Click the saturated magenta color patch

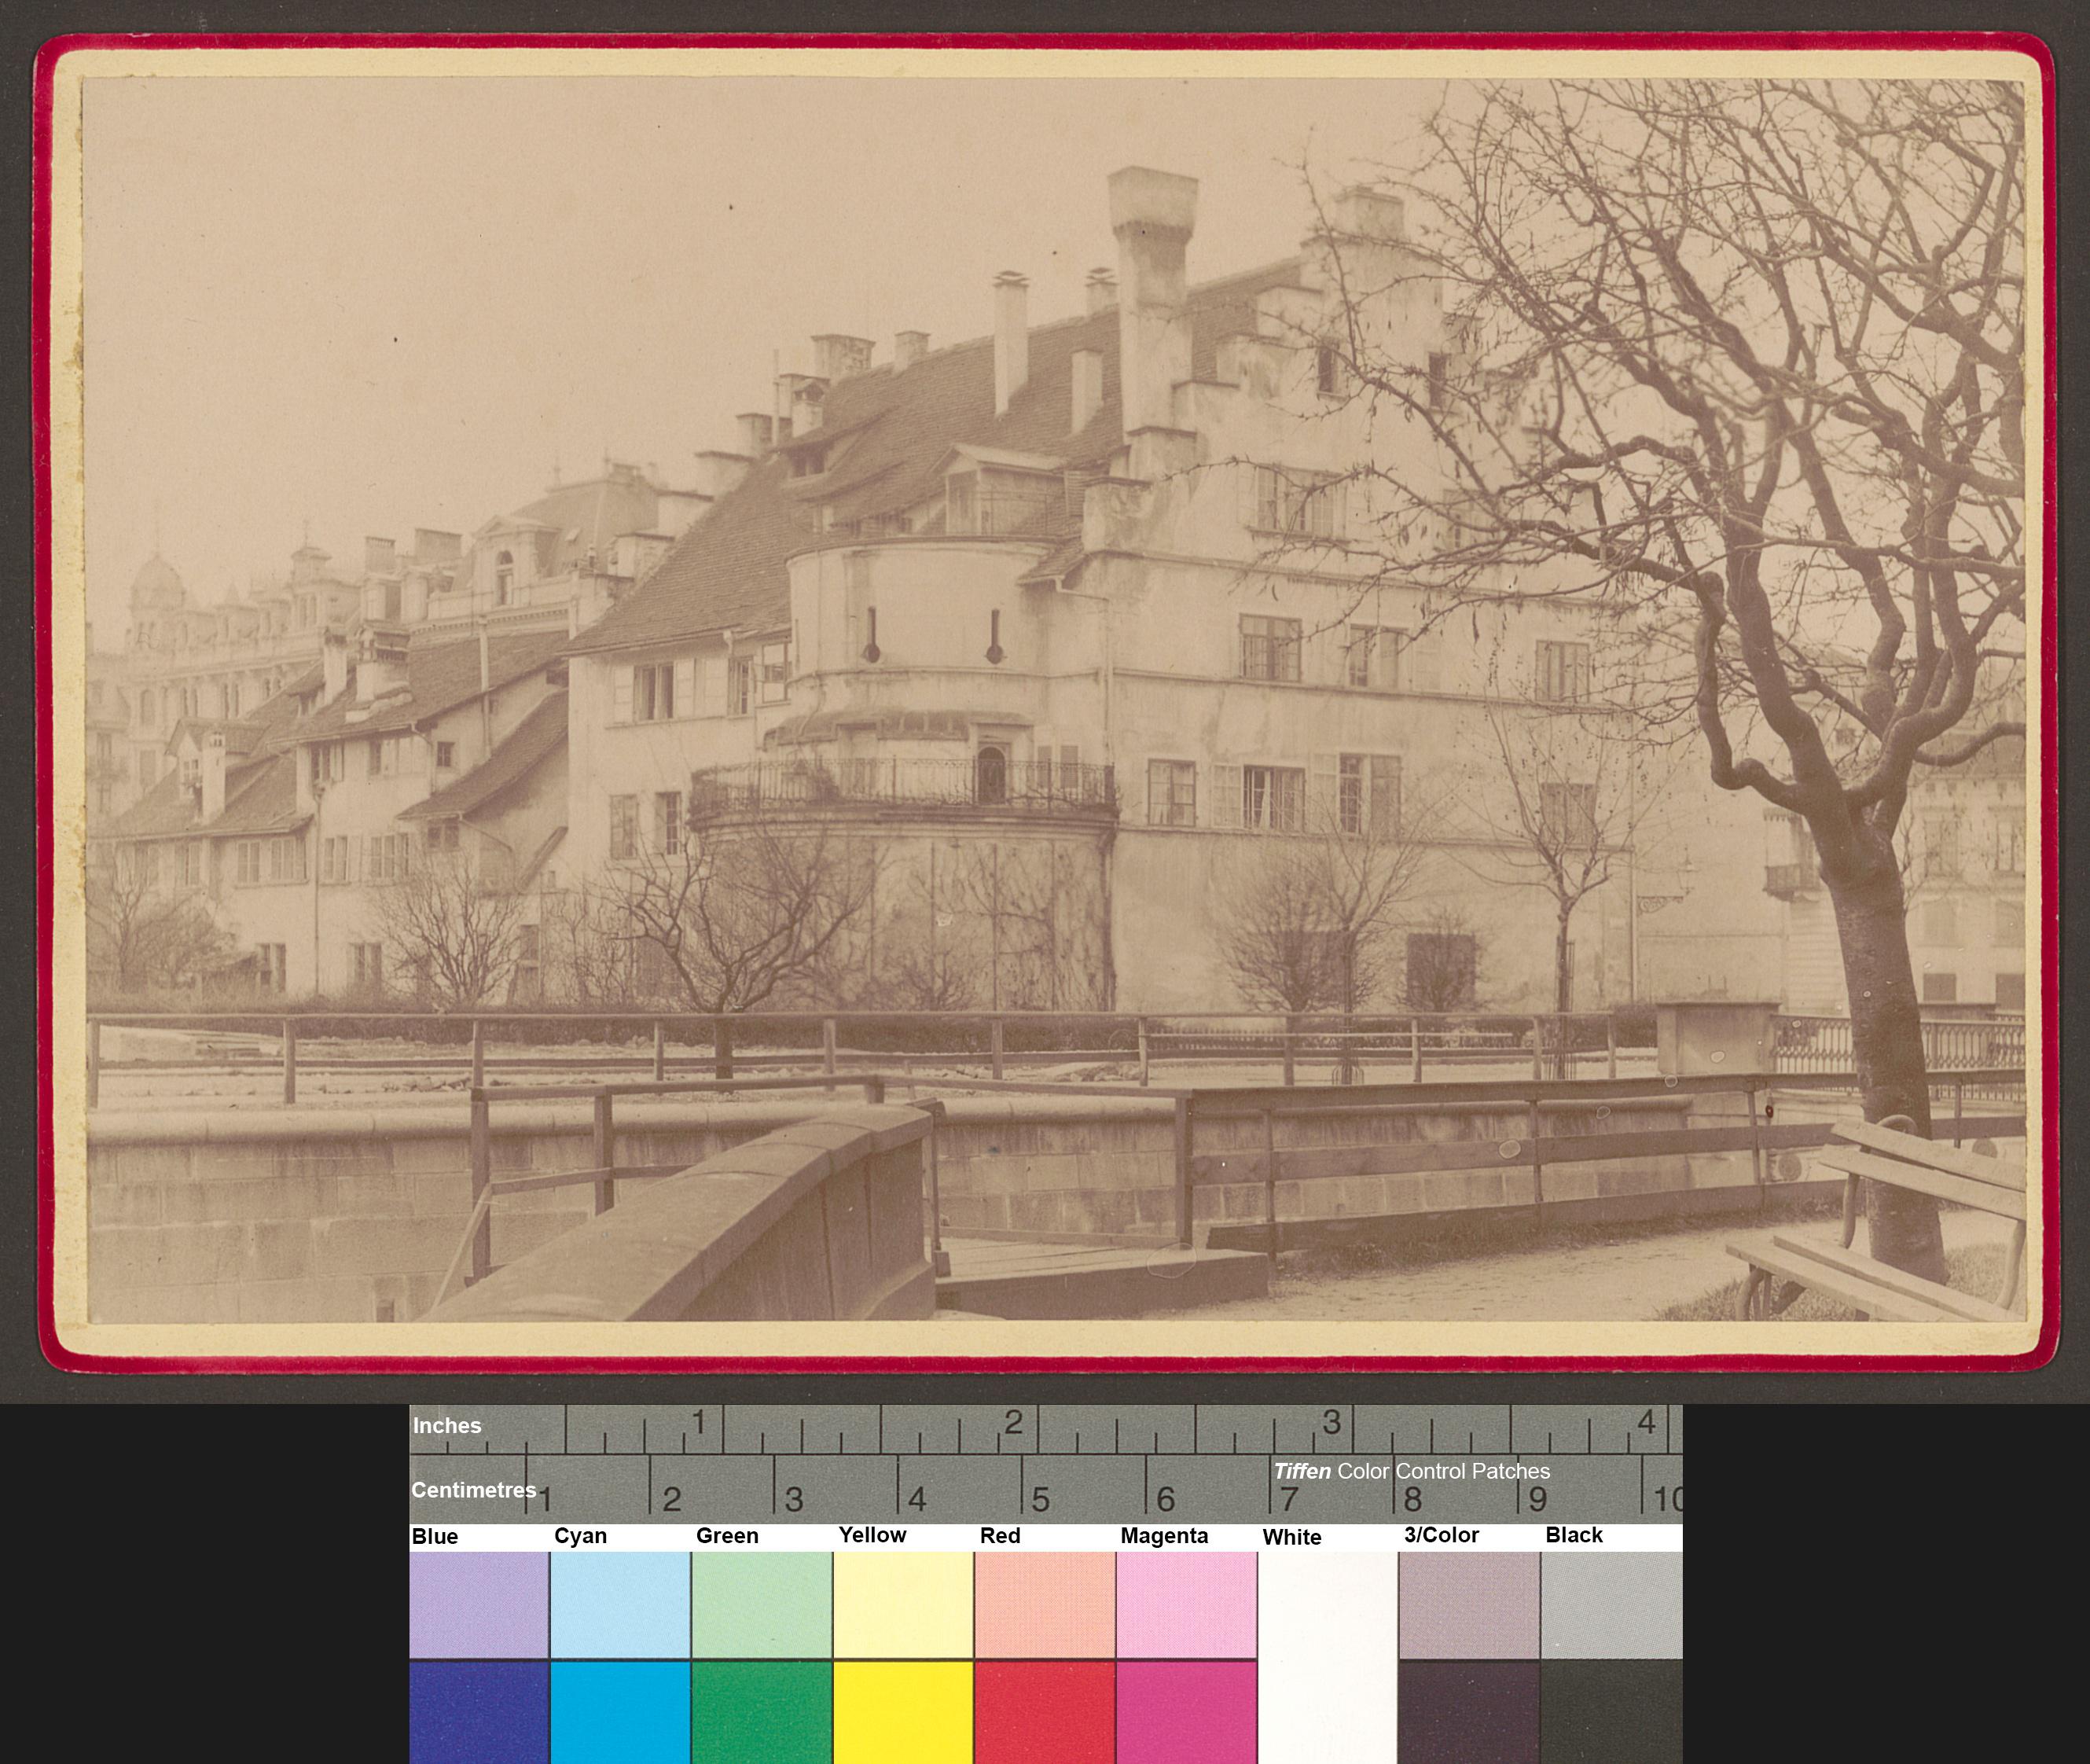1187,1712
